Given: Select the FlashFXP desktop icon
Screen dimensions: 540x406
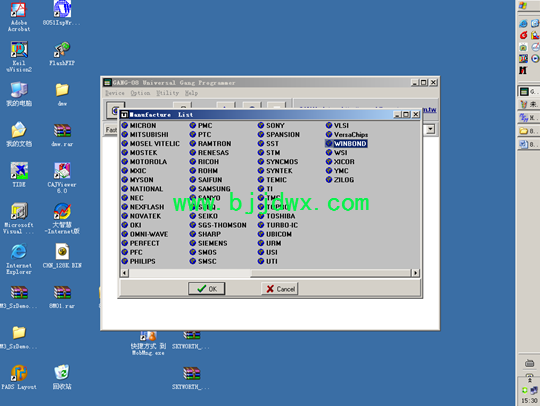Looking at the screenshot, I should (x=62, y=53).
